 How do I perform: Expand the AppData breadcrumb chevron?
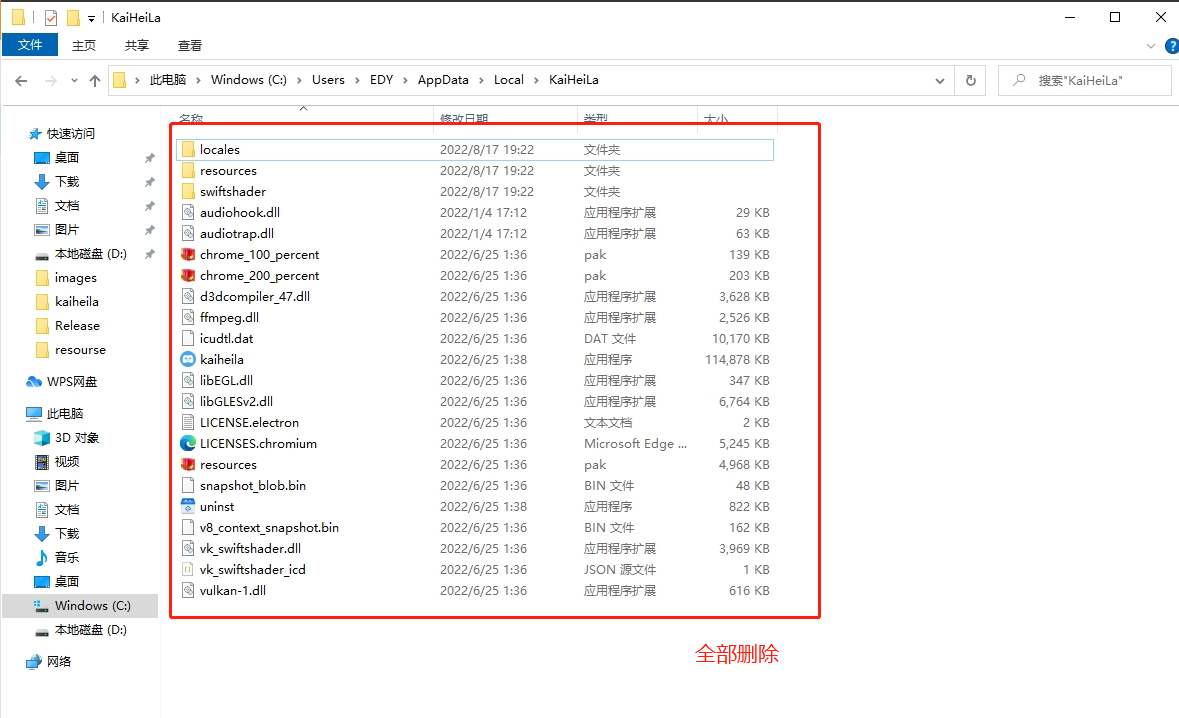[x=482, y=80]
